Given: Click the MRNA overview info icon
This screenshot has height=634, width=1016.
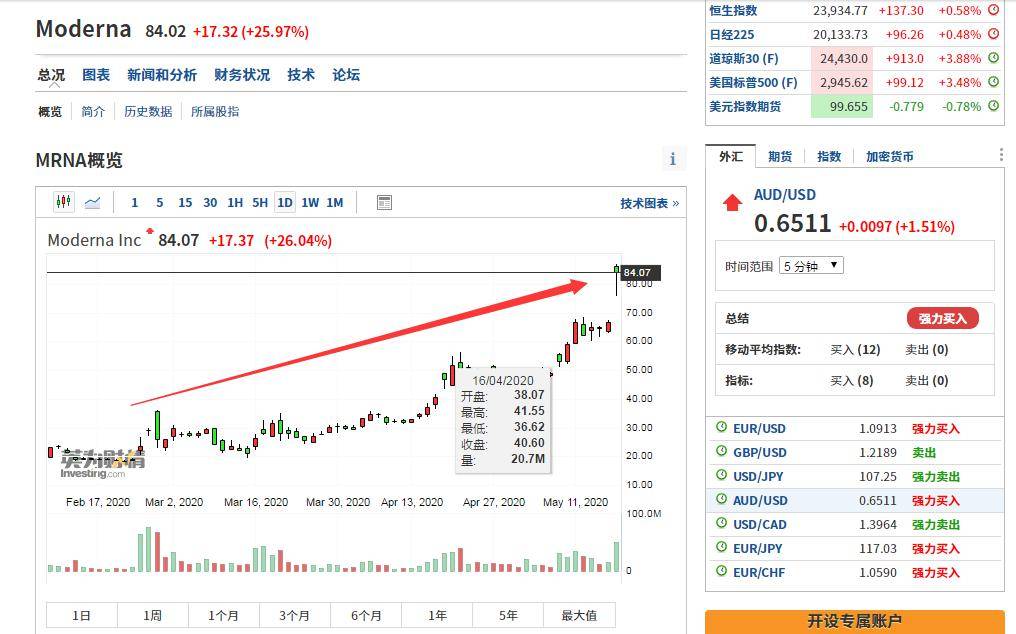Looking at the screenshot, I should pyautogui.click(x=673, y=159).
